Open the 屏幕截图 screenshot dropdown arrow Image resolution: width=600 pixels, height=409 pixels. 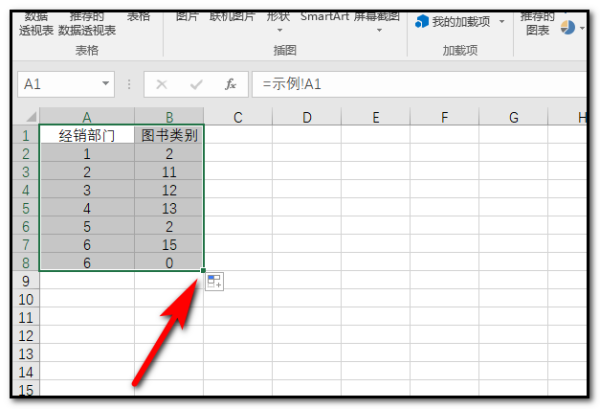point(379,30)
